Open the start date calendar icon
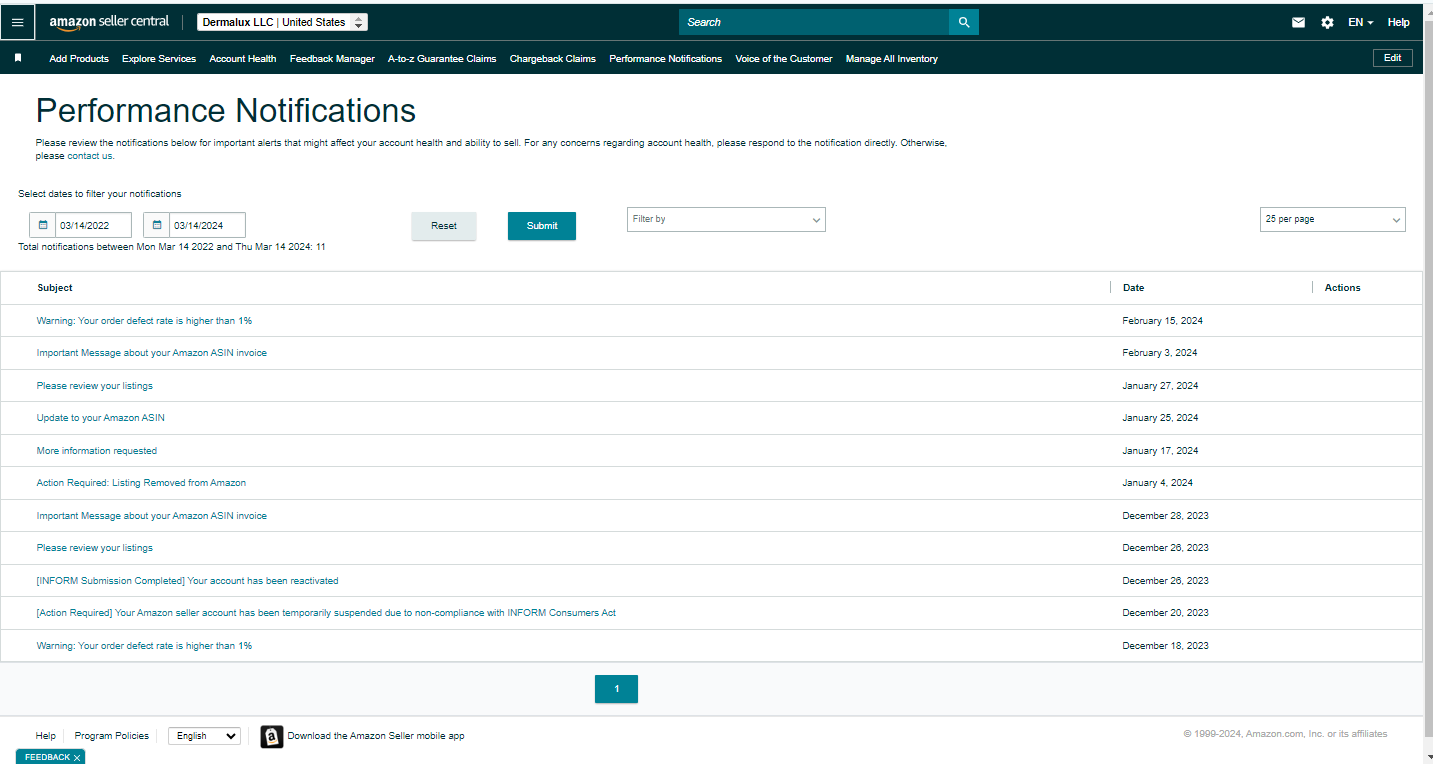 click(43, 225)
